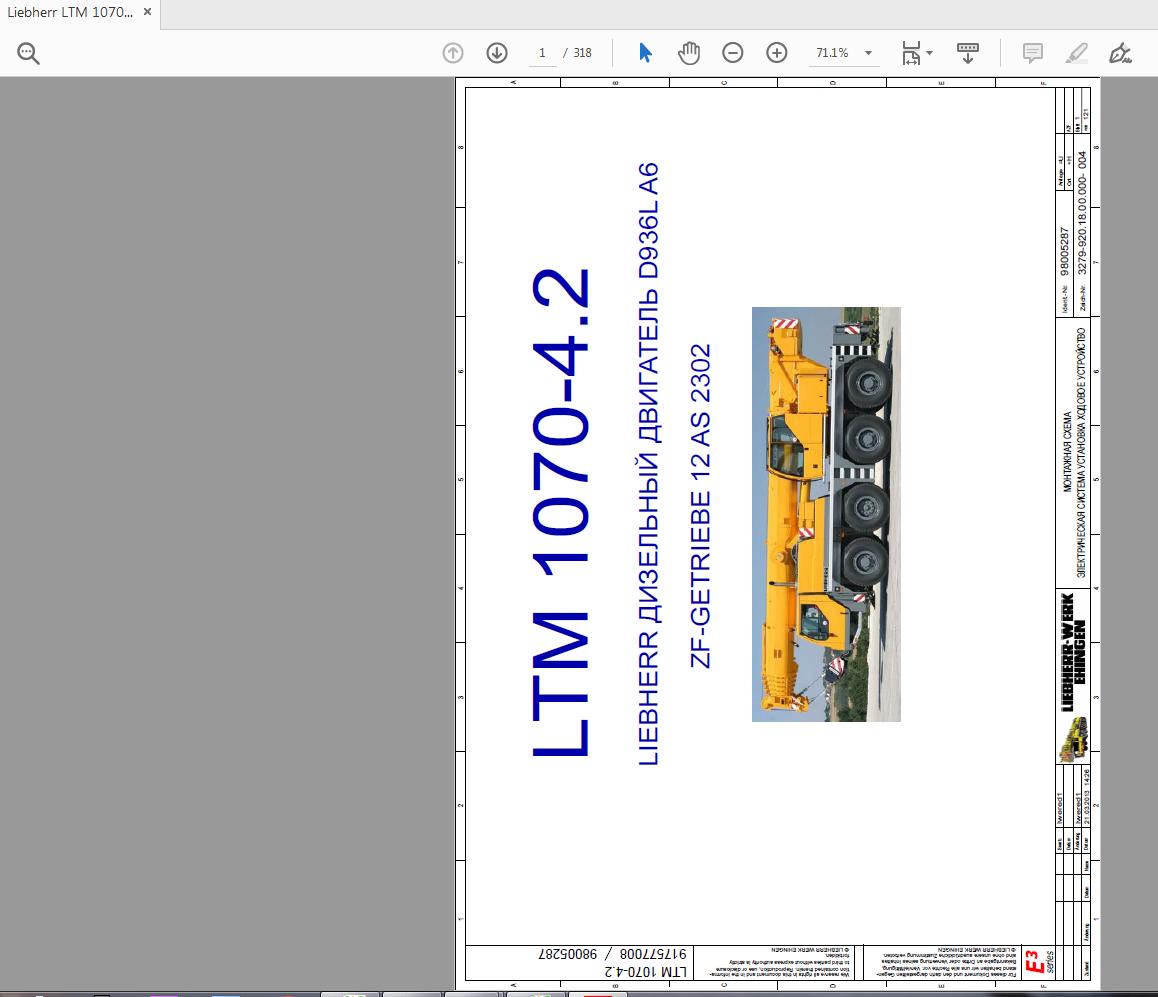Screen dimensions: 1158x997
Task: Click the 71.1% zoom value field
Action: click(x=832, y=53)
